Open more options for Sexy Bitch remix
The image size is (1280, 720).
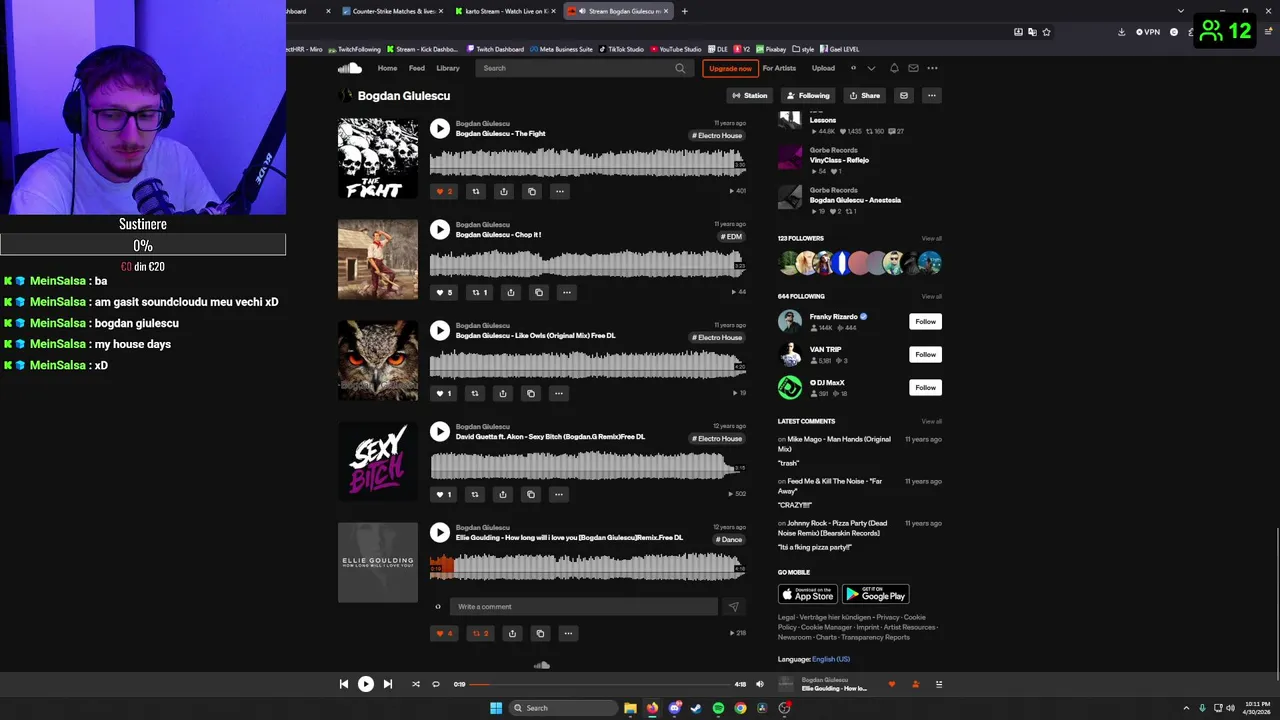pos(559,494)
